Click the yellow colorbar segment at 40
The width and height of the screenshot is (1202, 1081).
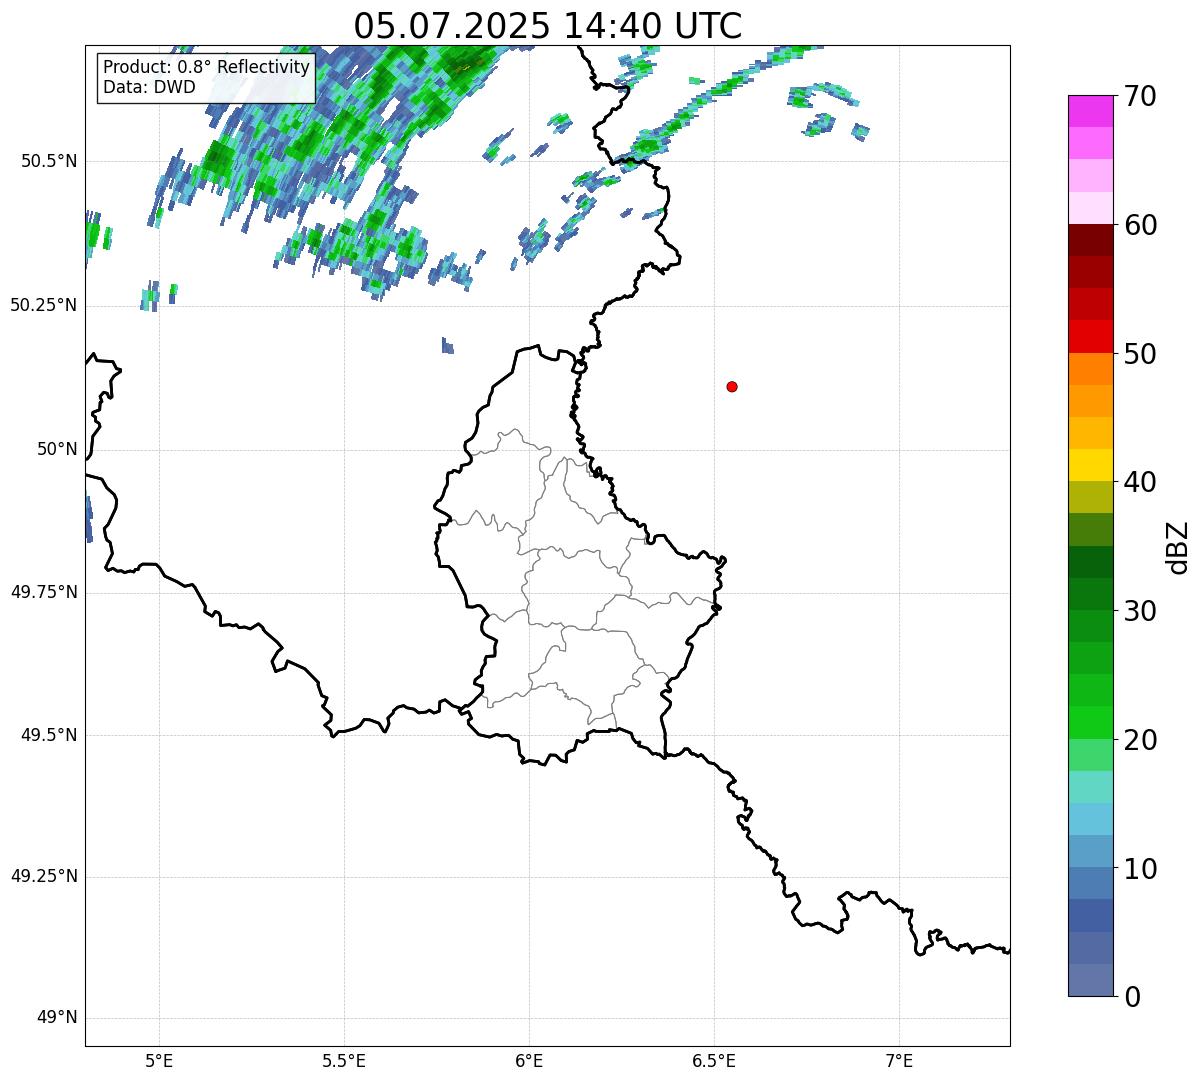(1090, 465)
